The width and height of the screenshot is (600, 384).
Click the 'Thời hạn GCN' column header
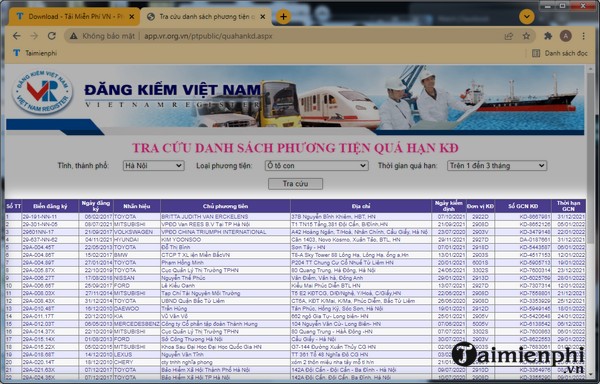tap(568, 206)
